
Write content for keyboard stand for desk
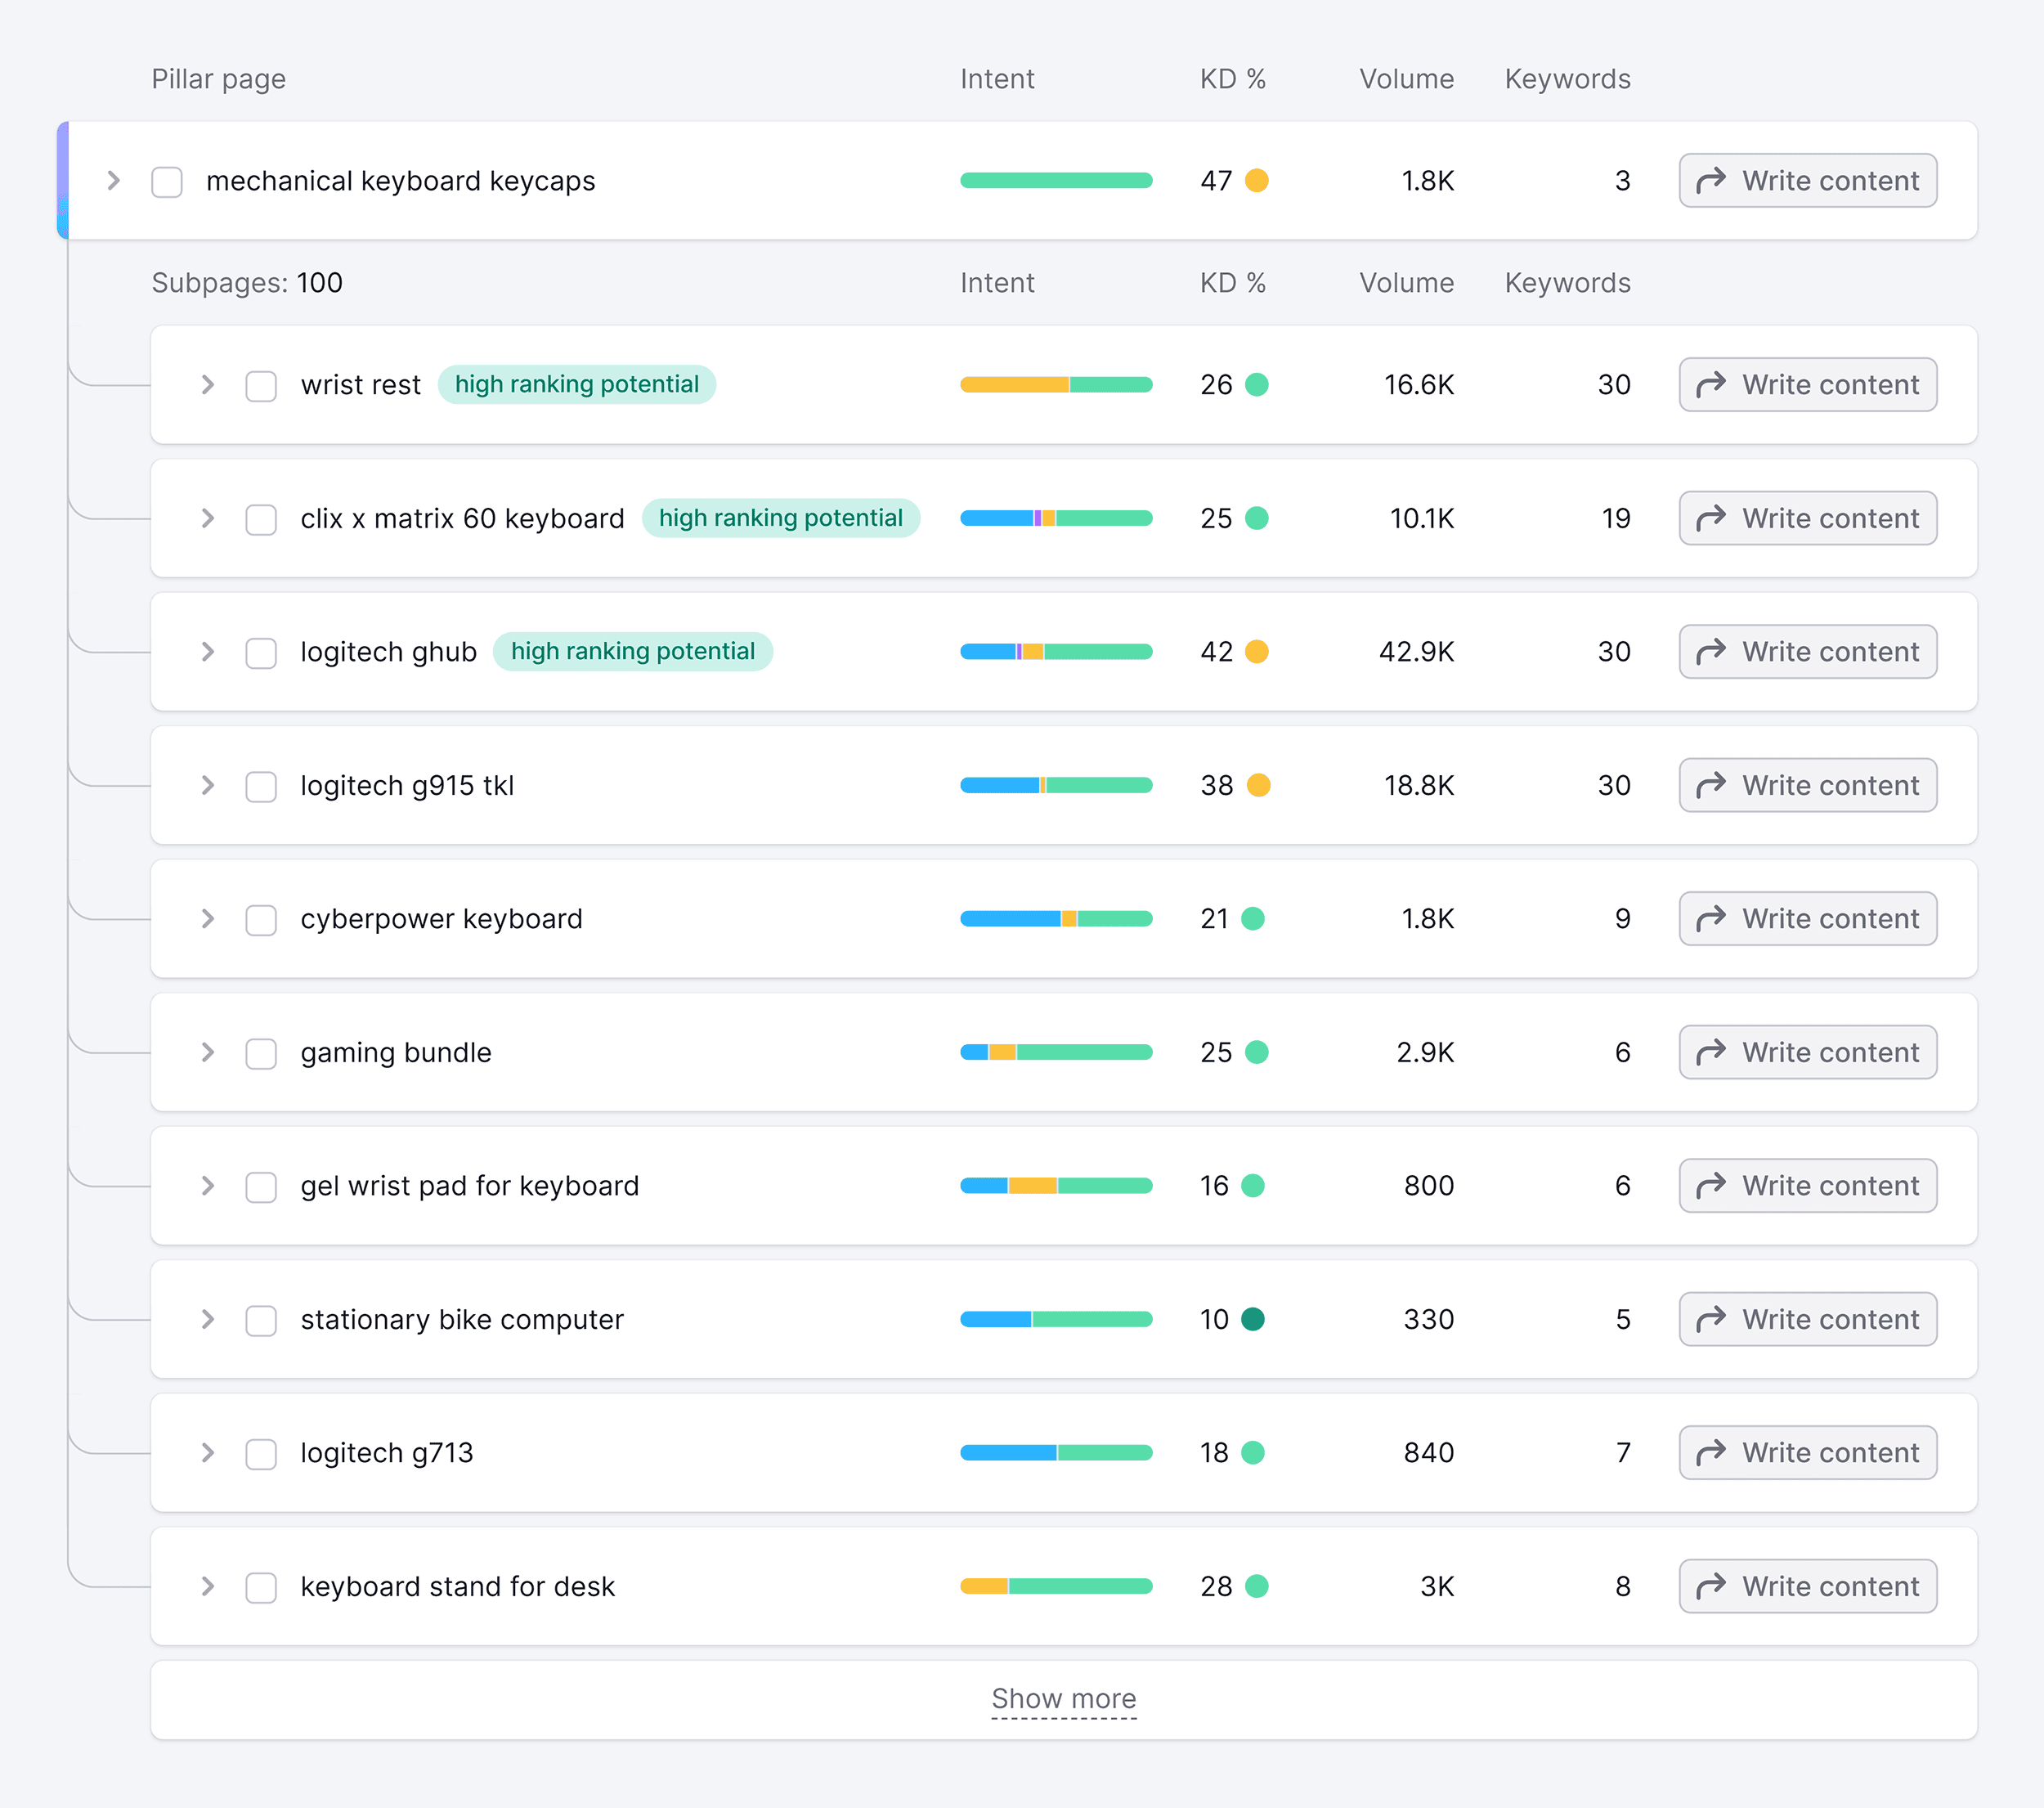point(1807,1586)
